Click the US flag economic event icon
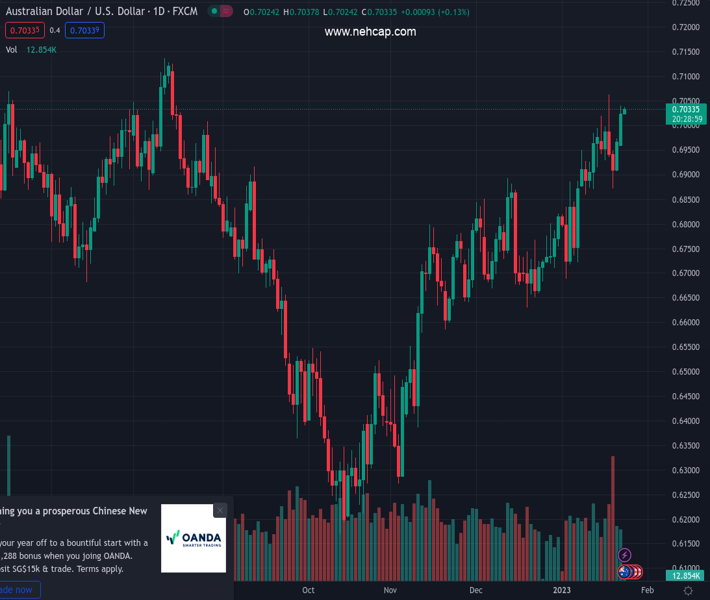Image resolution: width=710 pixels, height=600 pixels. (636, 572)
